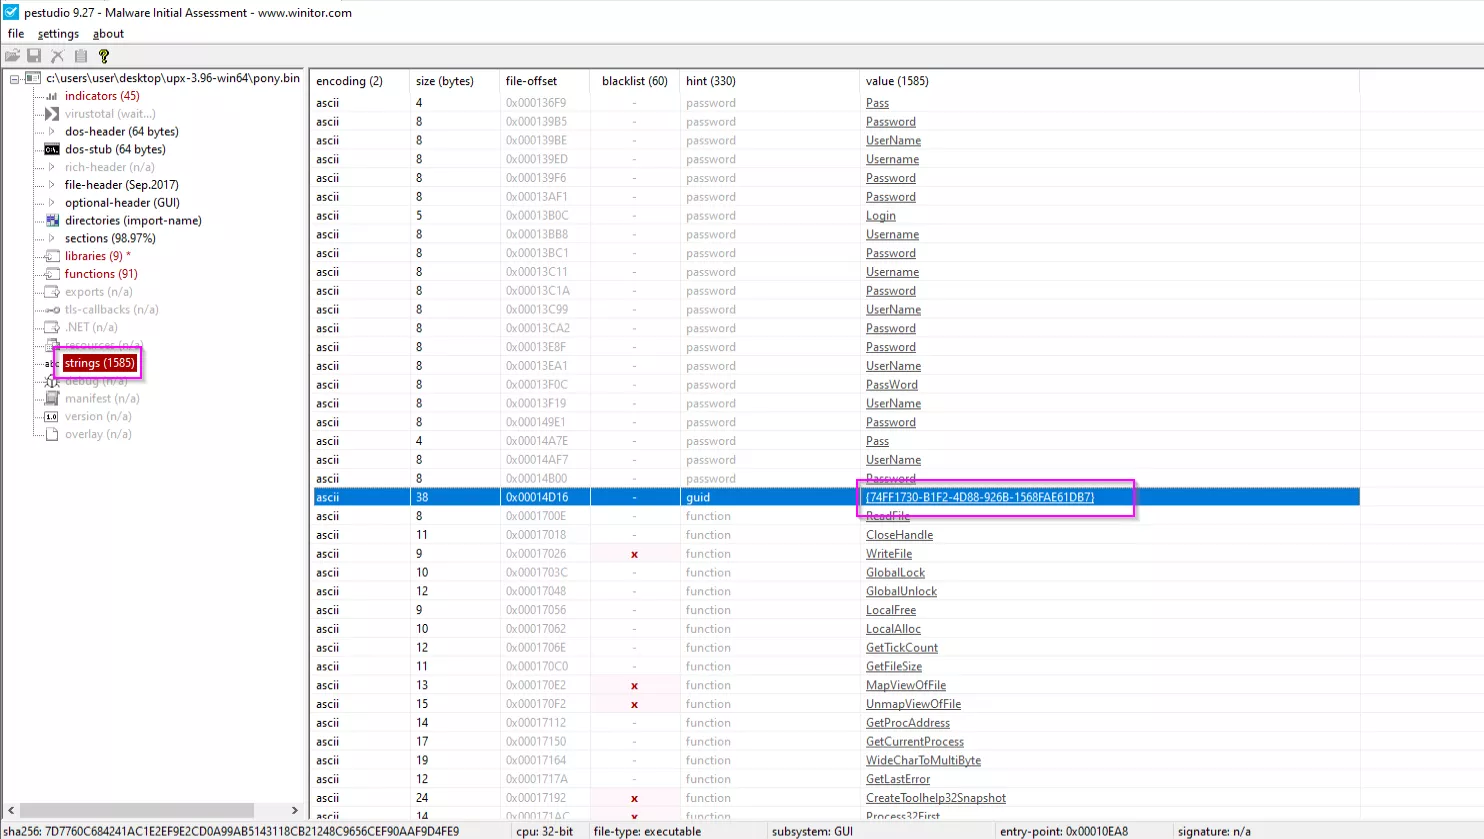Open the about menu
Screen dimensions: 1484x839
pos(108,34)
